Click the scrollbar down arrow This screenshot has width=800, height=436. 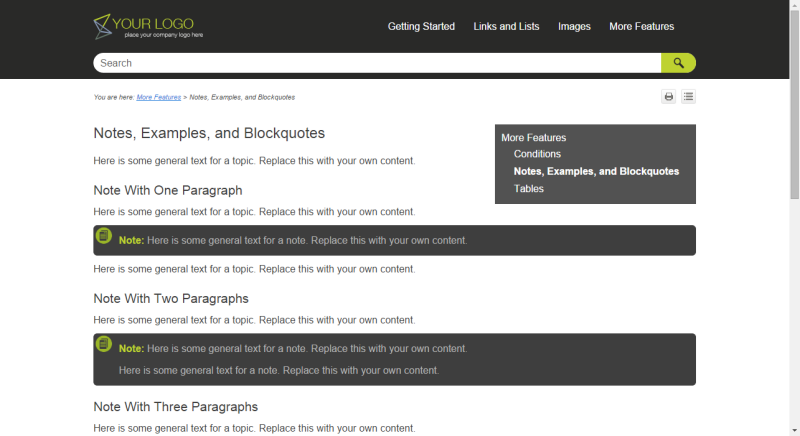tap(794, 431)
